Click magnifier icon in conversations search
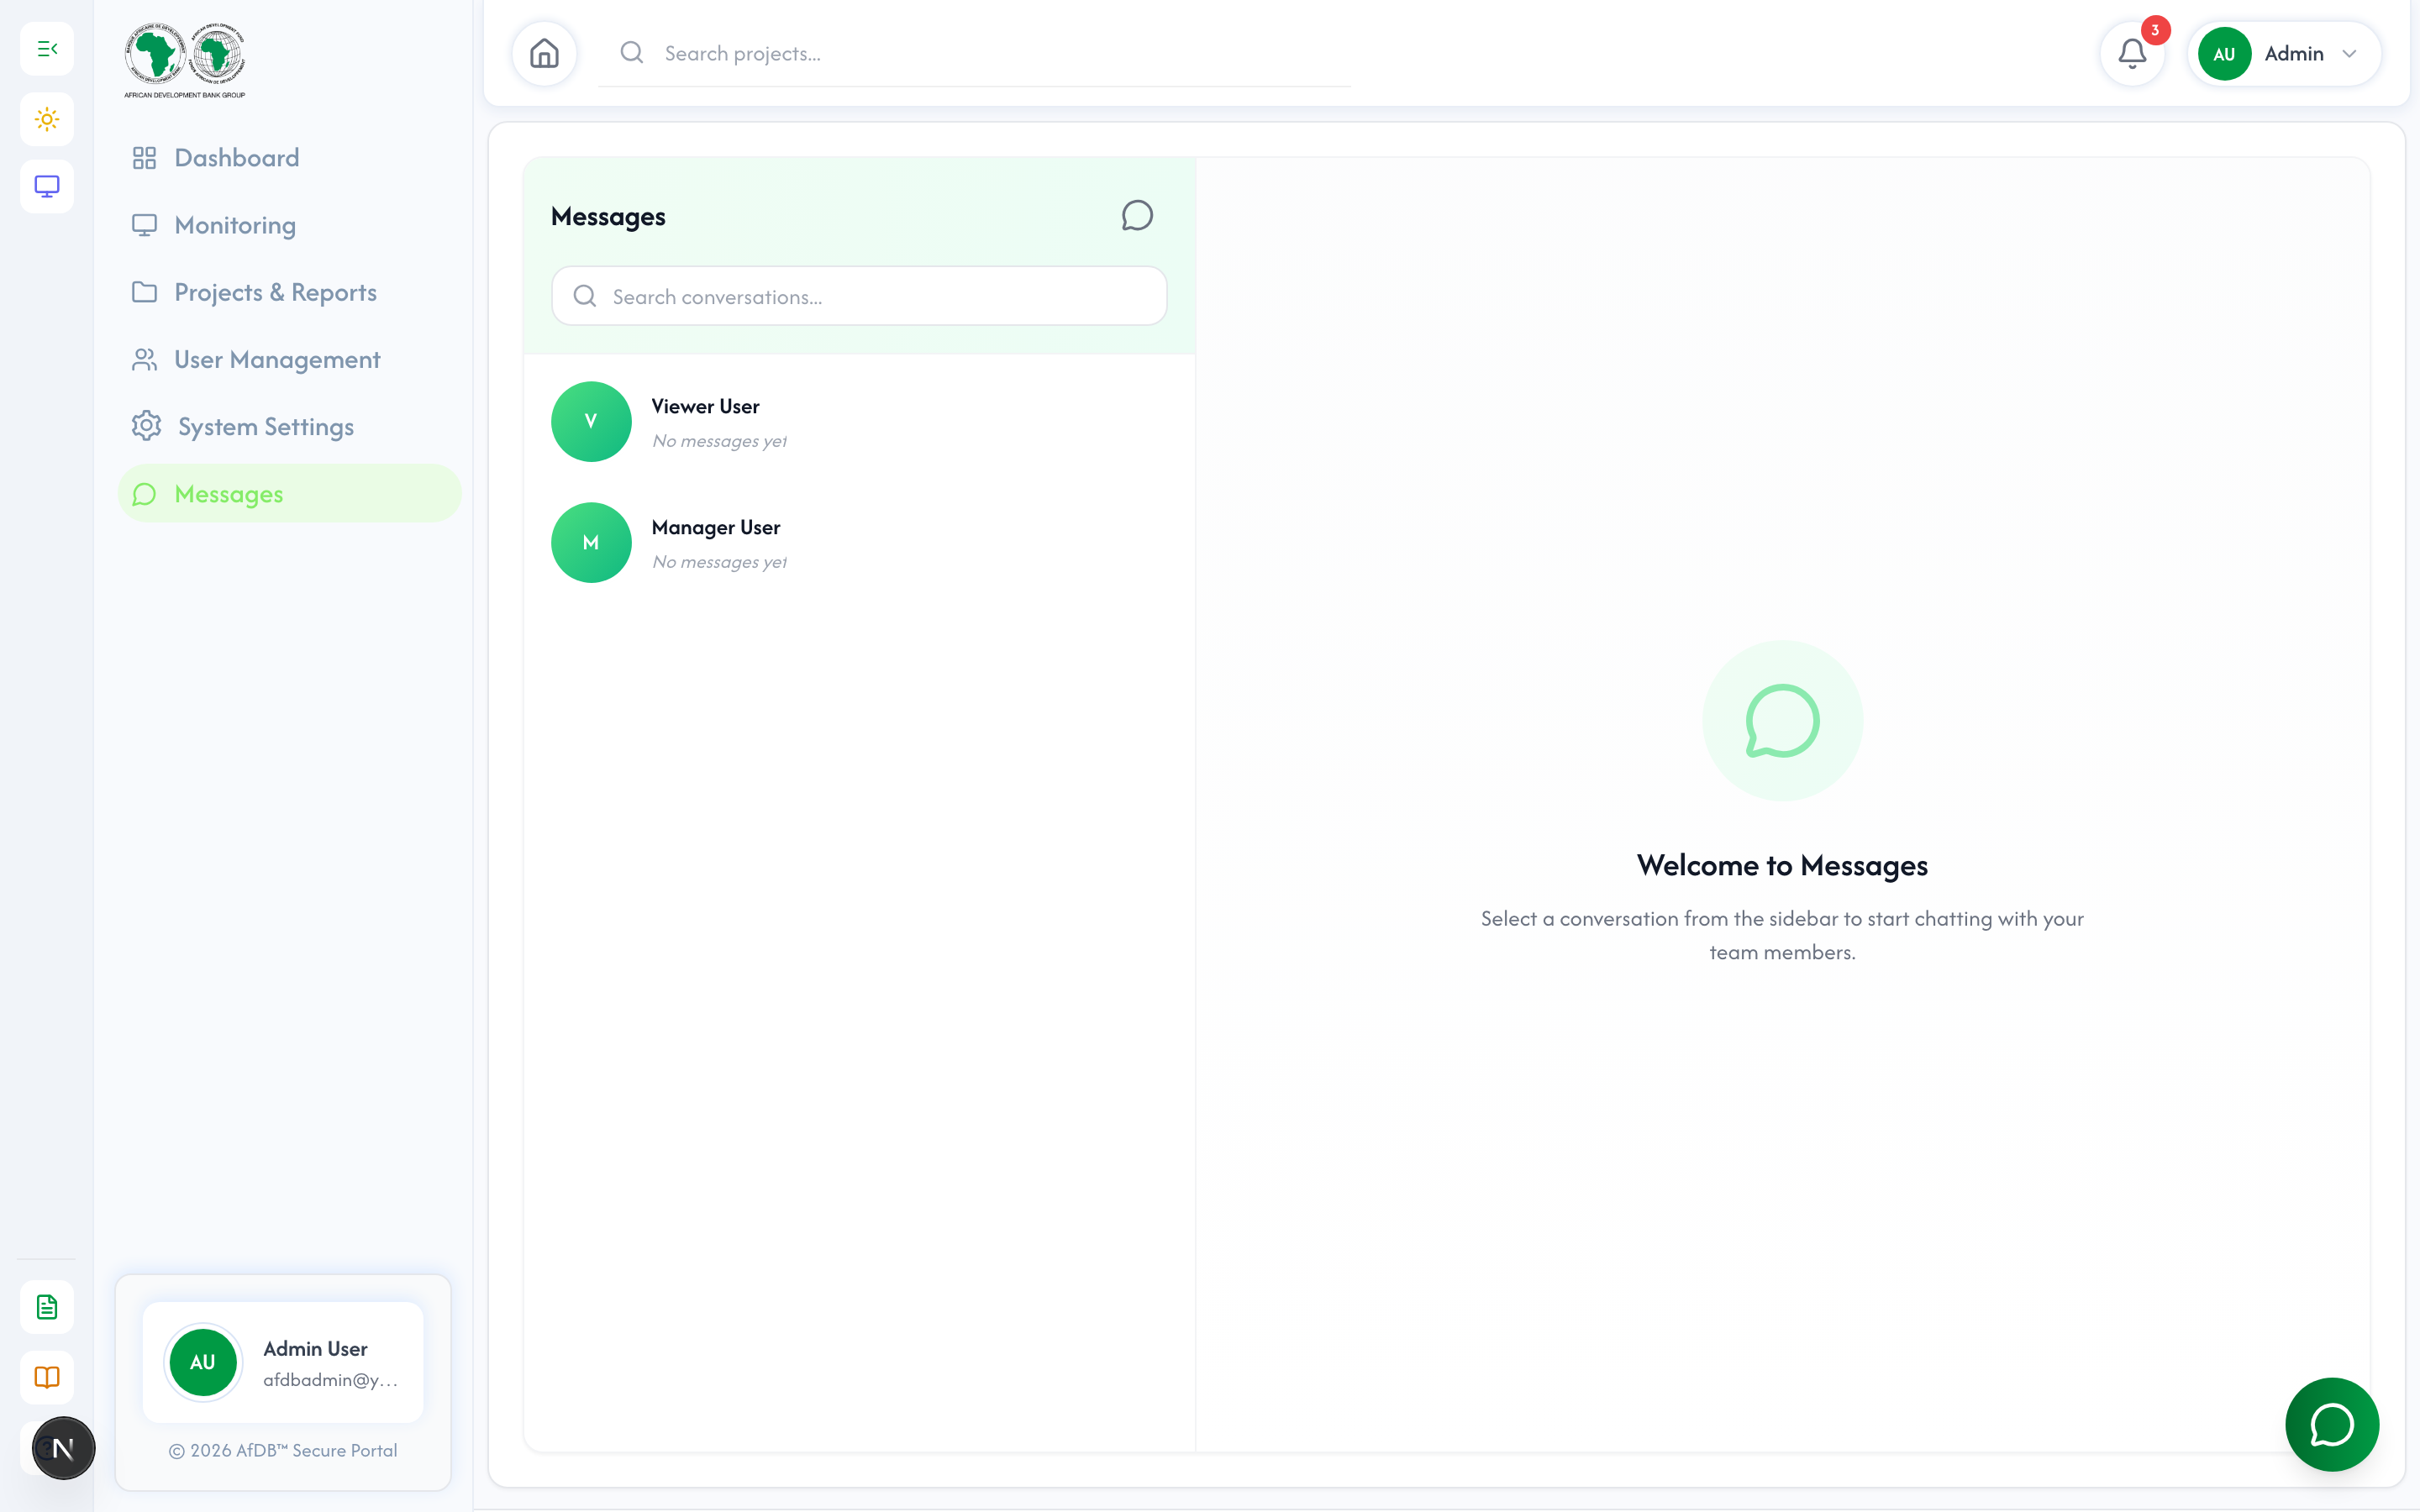2420x1512 pixels. [x=585, y=296]
